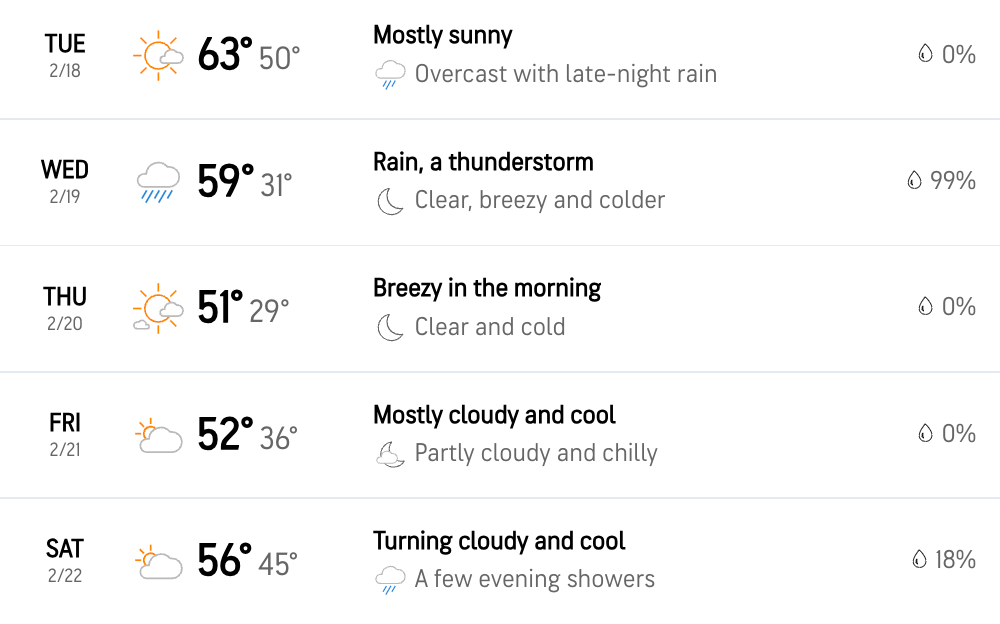This screenshot has width=1000, height=624.
Task: Click the "Rain, a thunderstorm" description
Action: [x=483, y=162]
